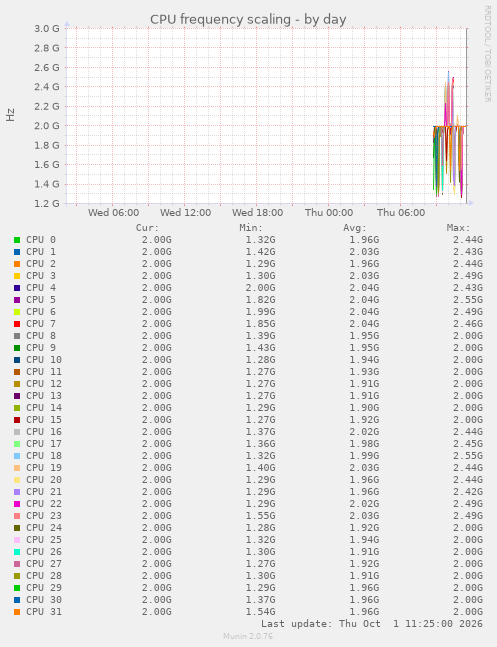Viewport: 497px width, 647px height.
Task: Click CPU 1 avg value 2.03G
Action: point(364,252)
